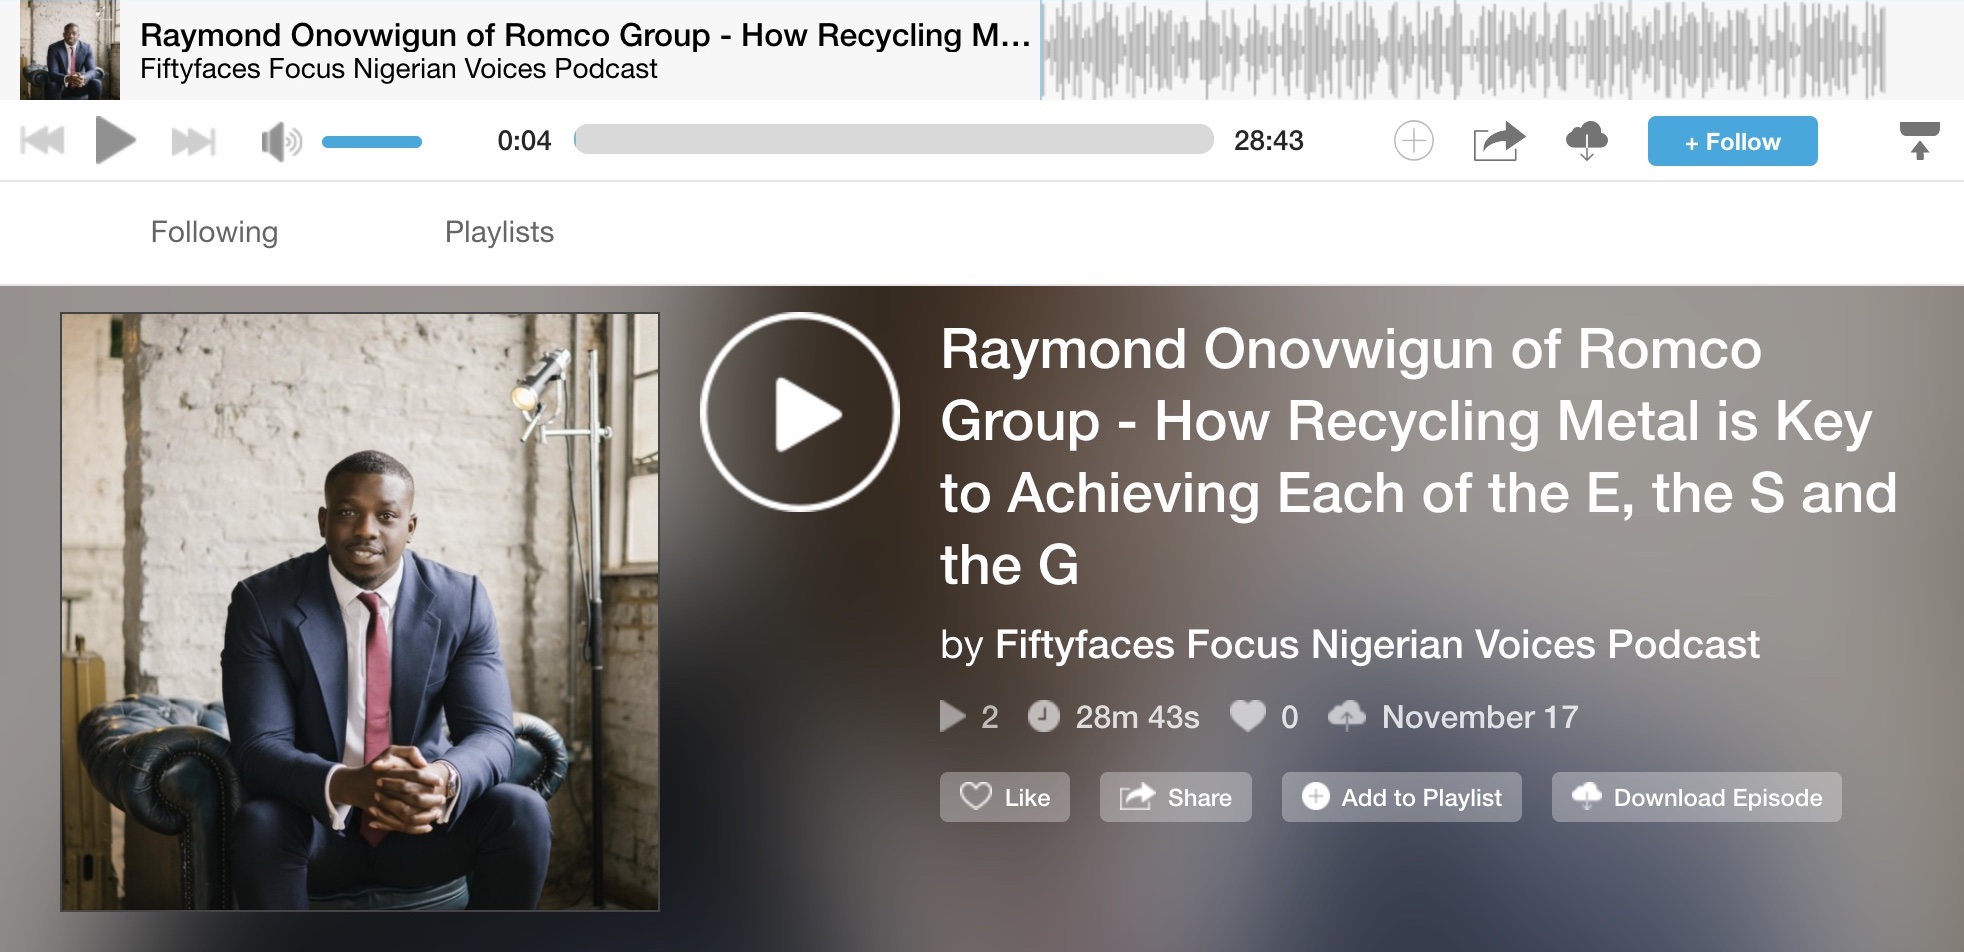Click the small episode thumbnail in player bar

click(70, 50)
